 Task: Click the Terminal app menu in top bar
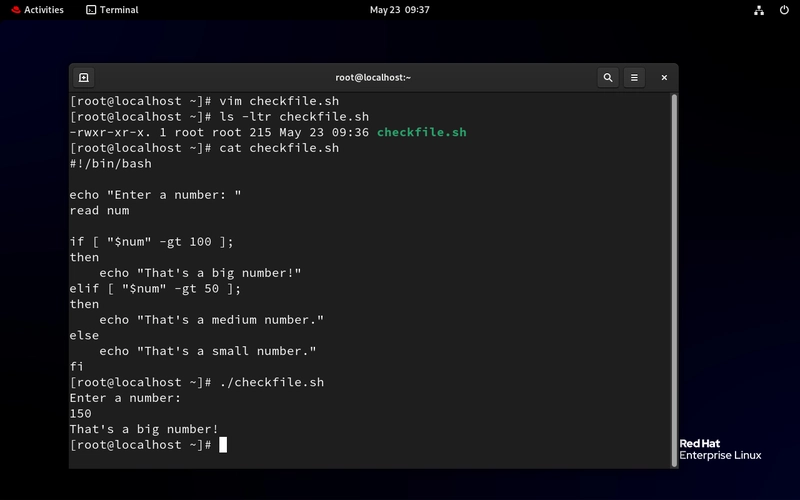coord(112,10)
